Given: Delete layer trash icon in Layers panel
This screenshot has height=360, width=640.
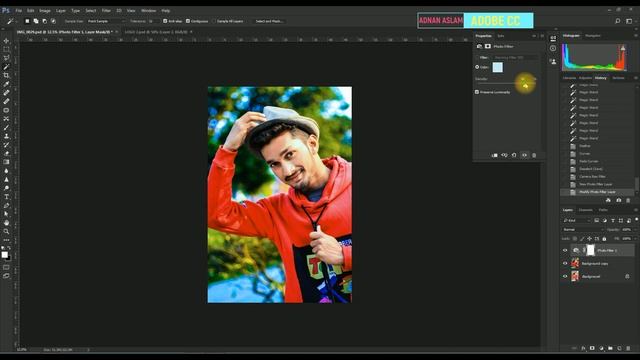Looking at the screenshot, I should [628, 348].
